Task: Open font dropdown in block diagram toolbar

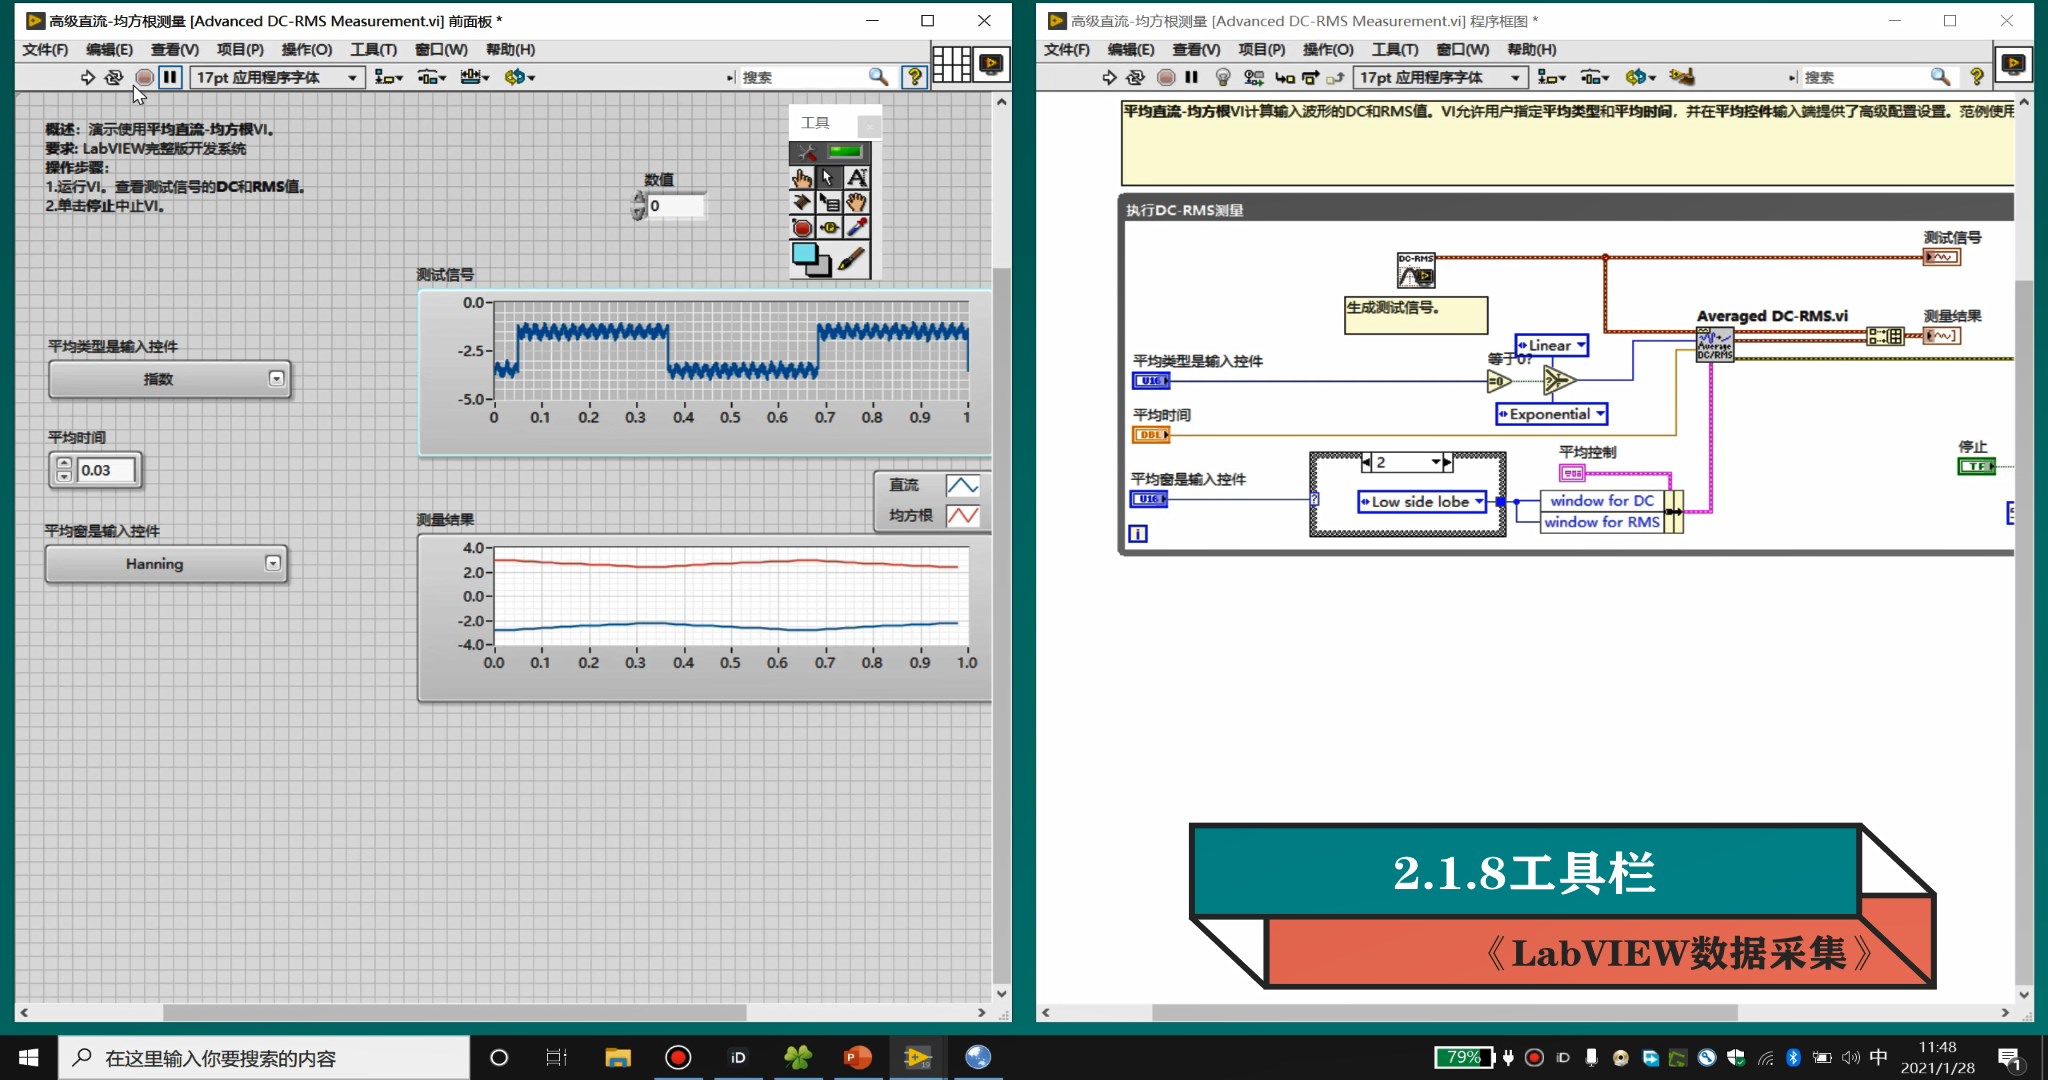Action: (x=1440, y=77)
